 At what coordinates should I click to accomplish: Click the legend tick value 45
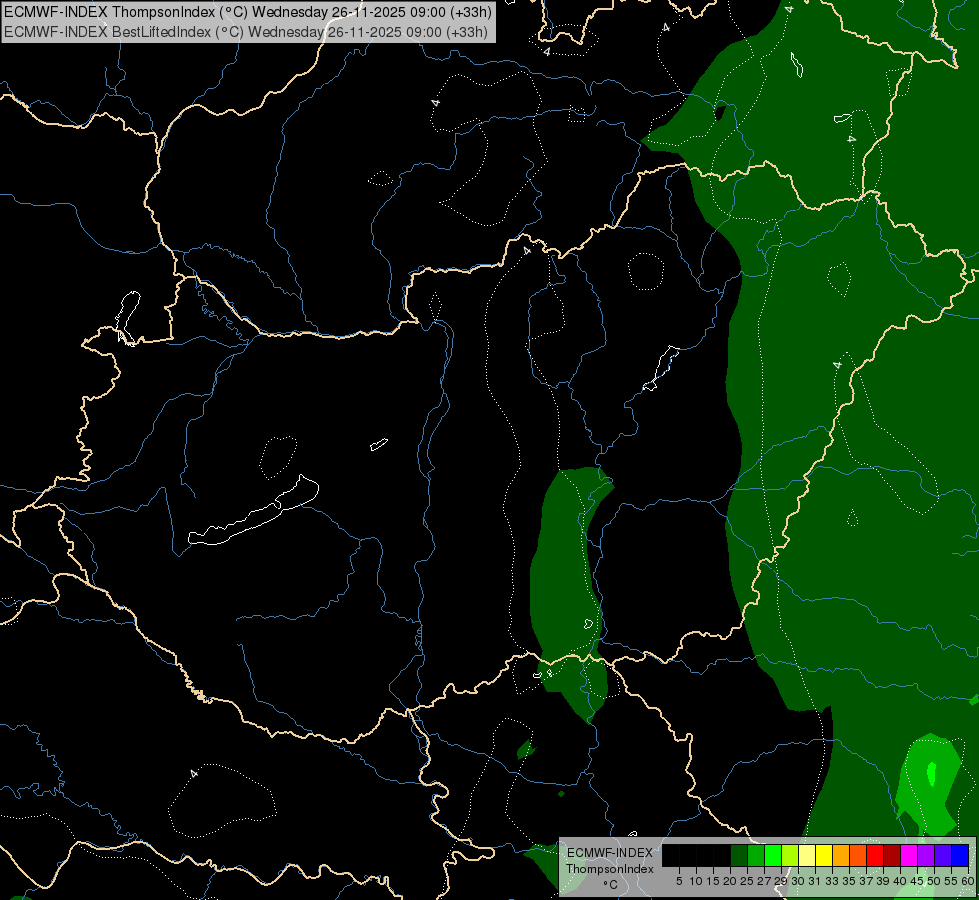coord(917,881)
